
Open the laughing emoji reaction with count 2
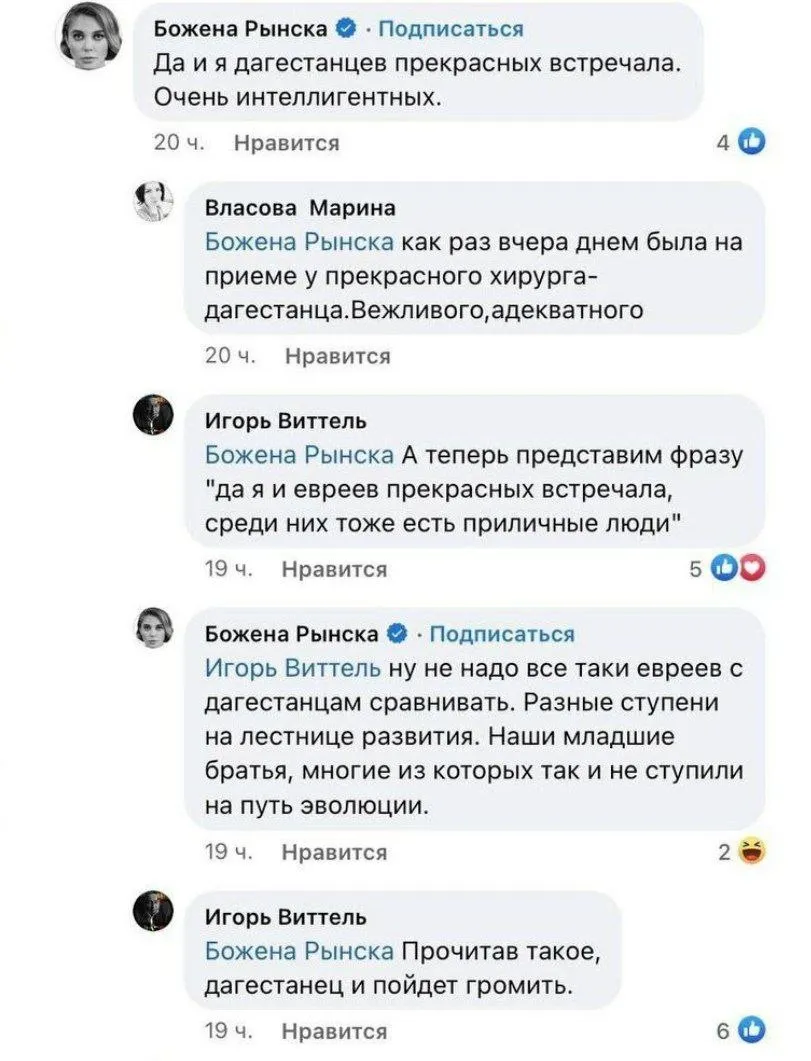tap(750, 852)
